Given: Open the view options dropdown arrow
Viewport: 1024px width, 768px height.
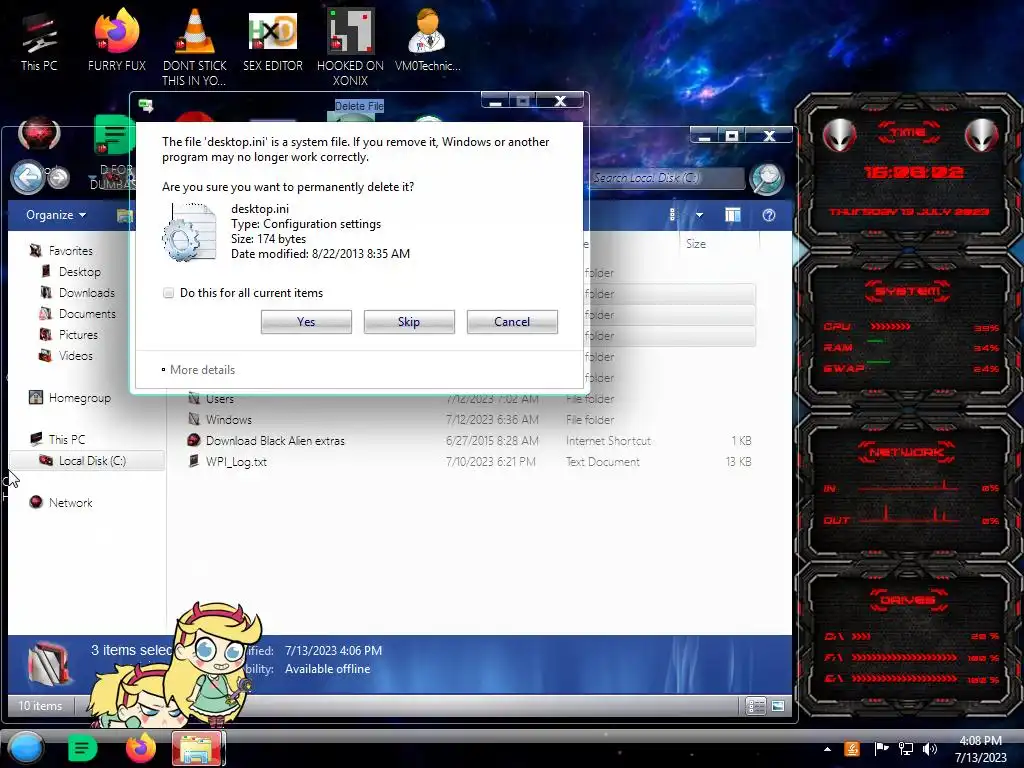Looking at the screenshot, I should click(699, 215).
